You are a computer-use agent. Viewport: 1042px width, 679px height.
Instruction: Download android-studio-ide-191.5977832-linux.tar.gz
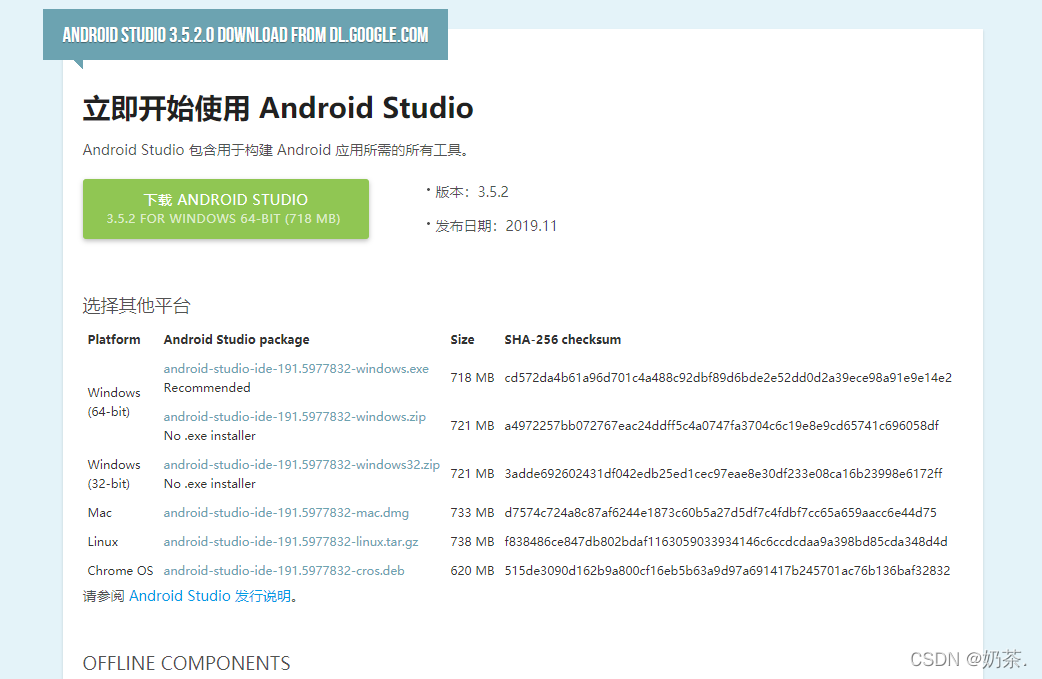[291, 541]
